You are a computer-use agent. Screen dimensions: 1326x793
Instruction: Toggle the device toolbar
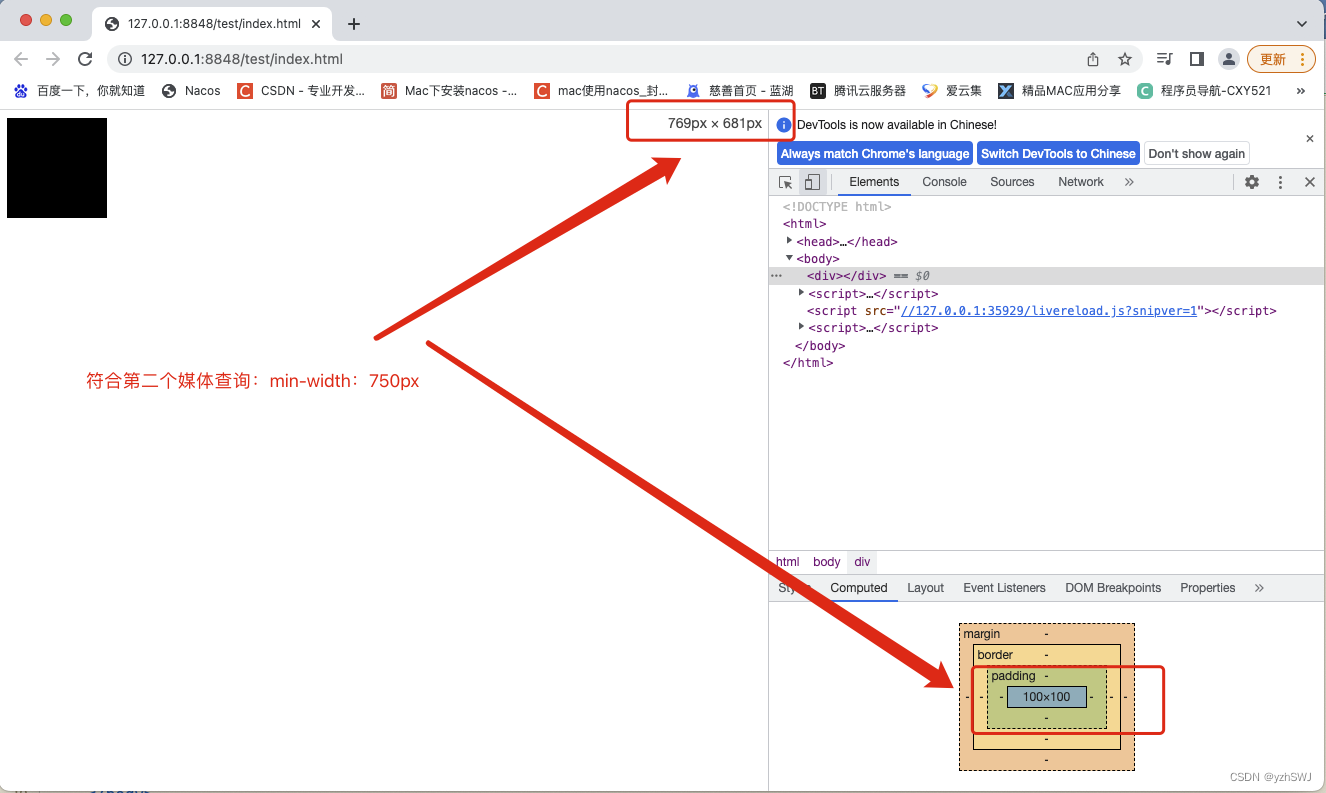click(x=812, y=182)
